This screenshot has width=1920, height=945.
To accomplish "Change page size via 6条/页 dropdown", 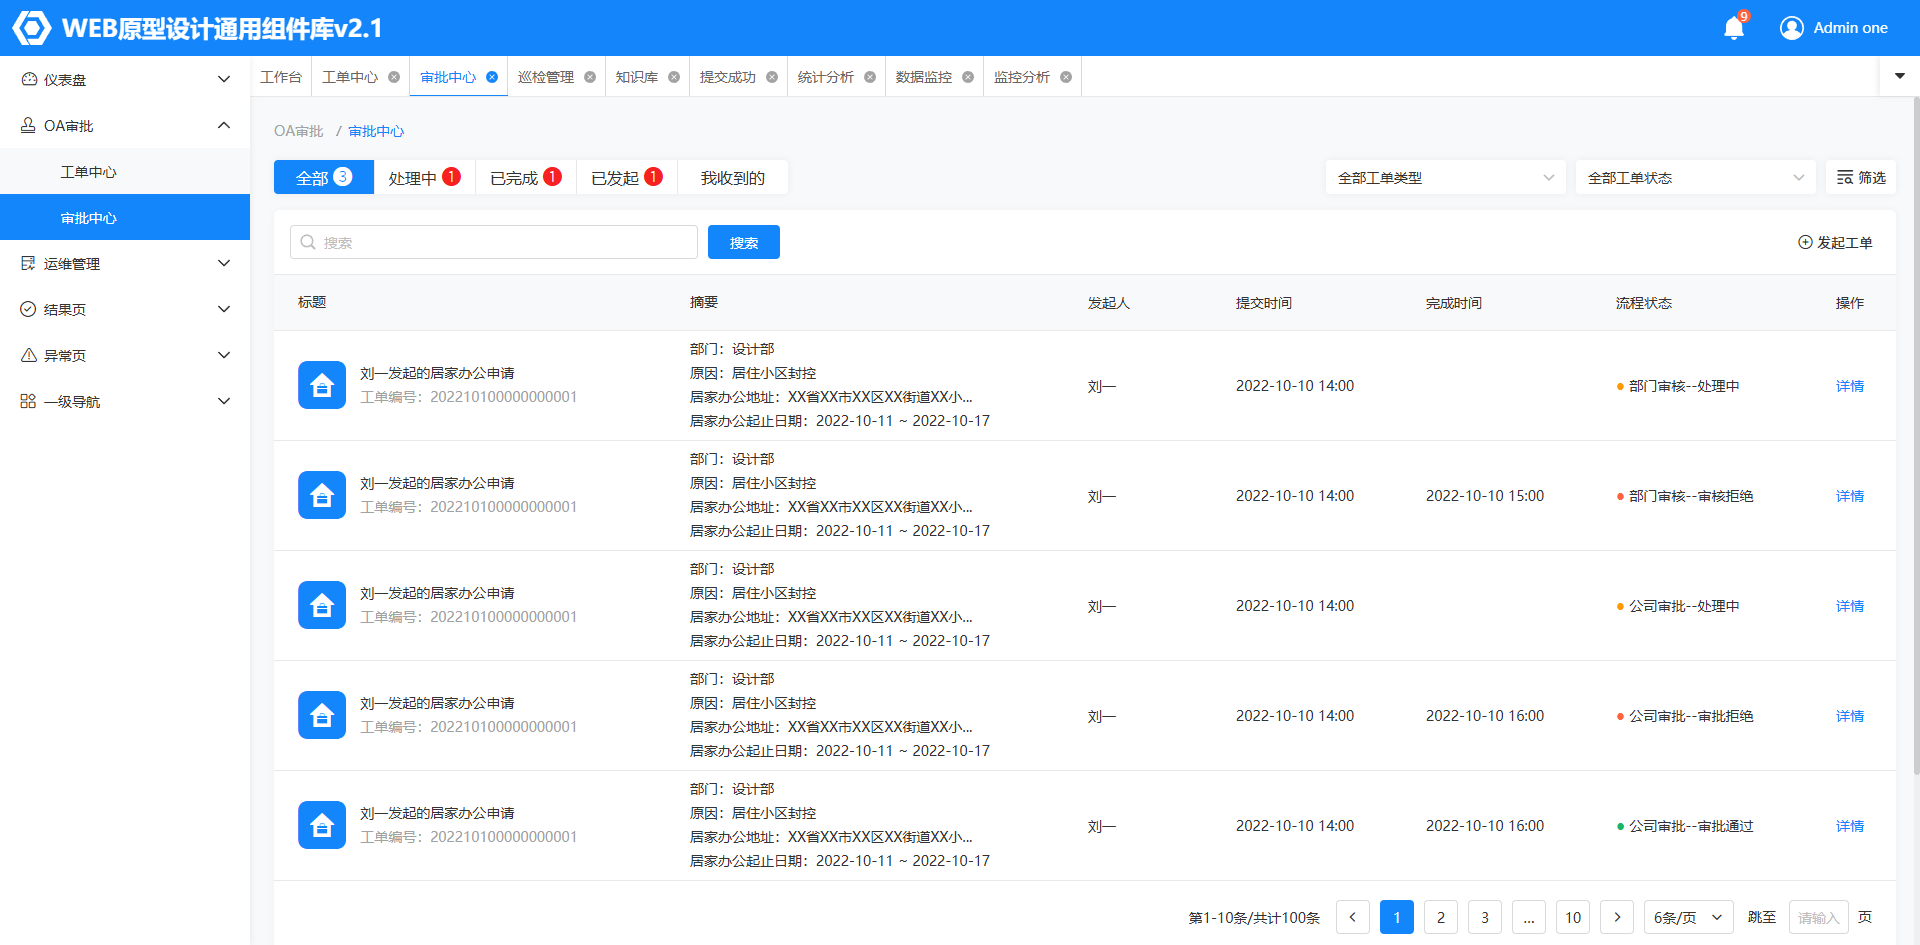I will coord(1688,917).
